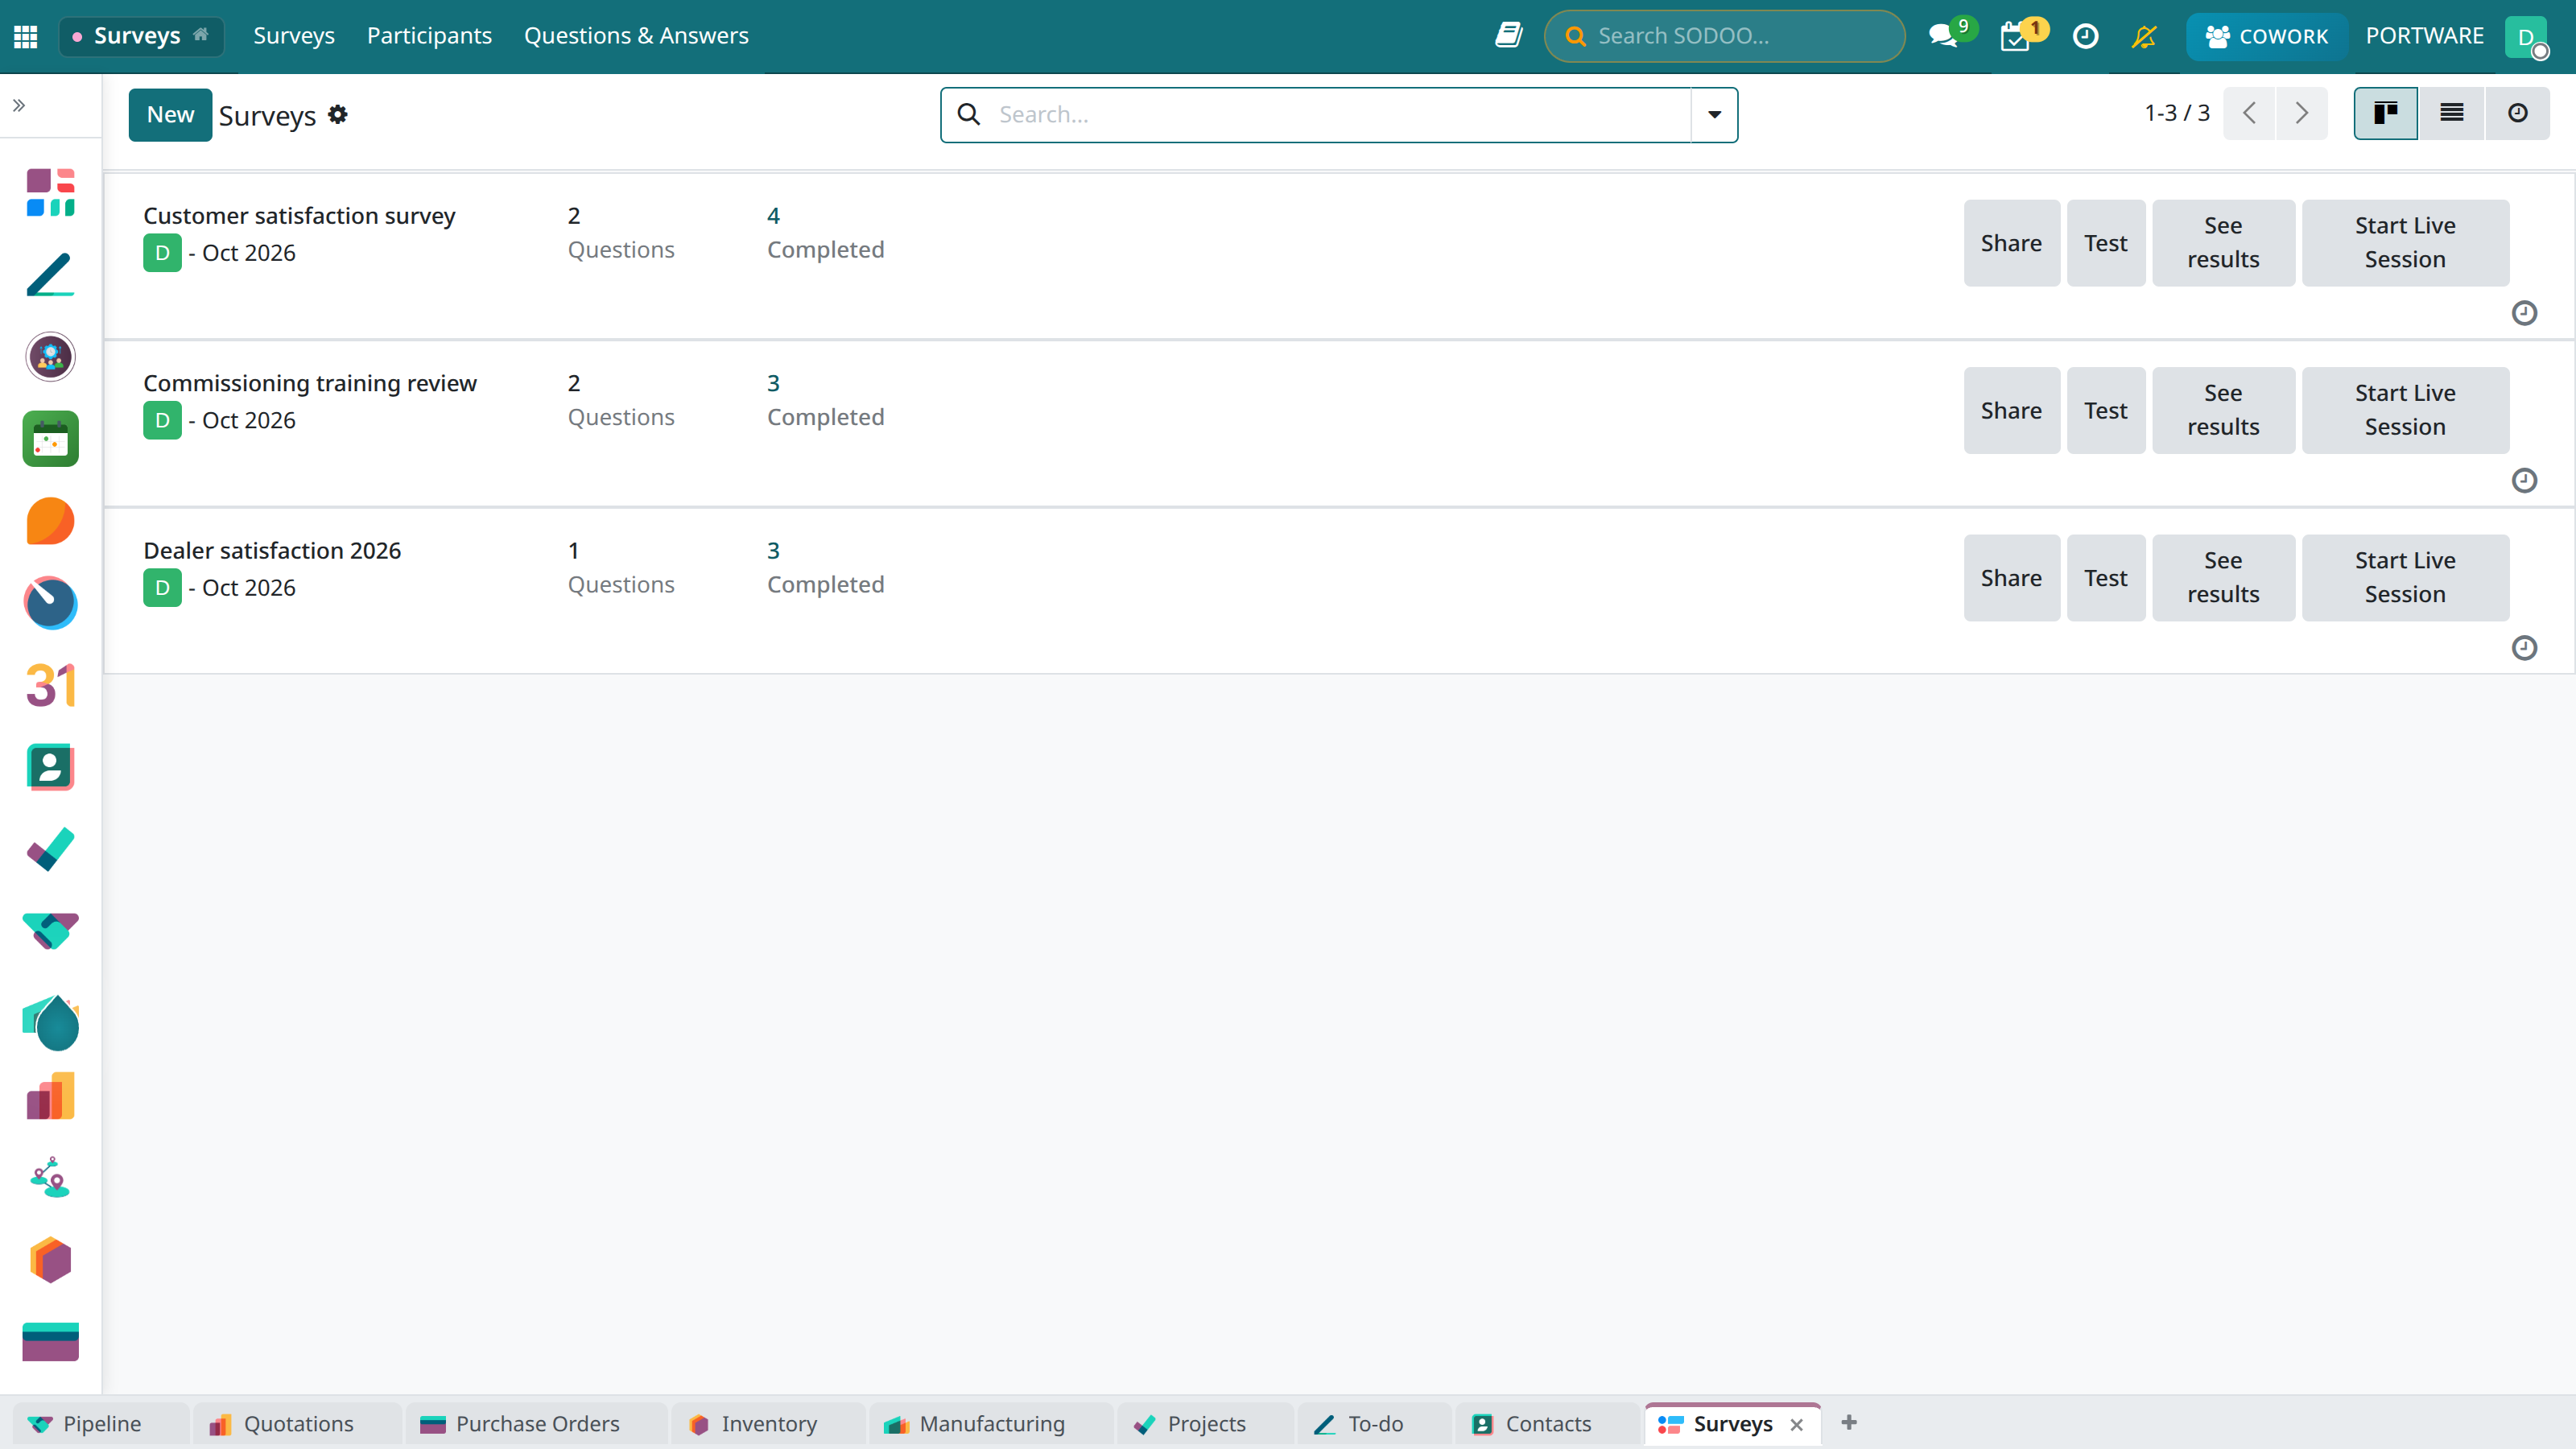Toggle the muted notifications bell icon

[2144, 36]
